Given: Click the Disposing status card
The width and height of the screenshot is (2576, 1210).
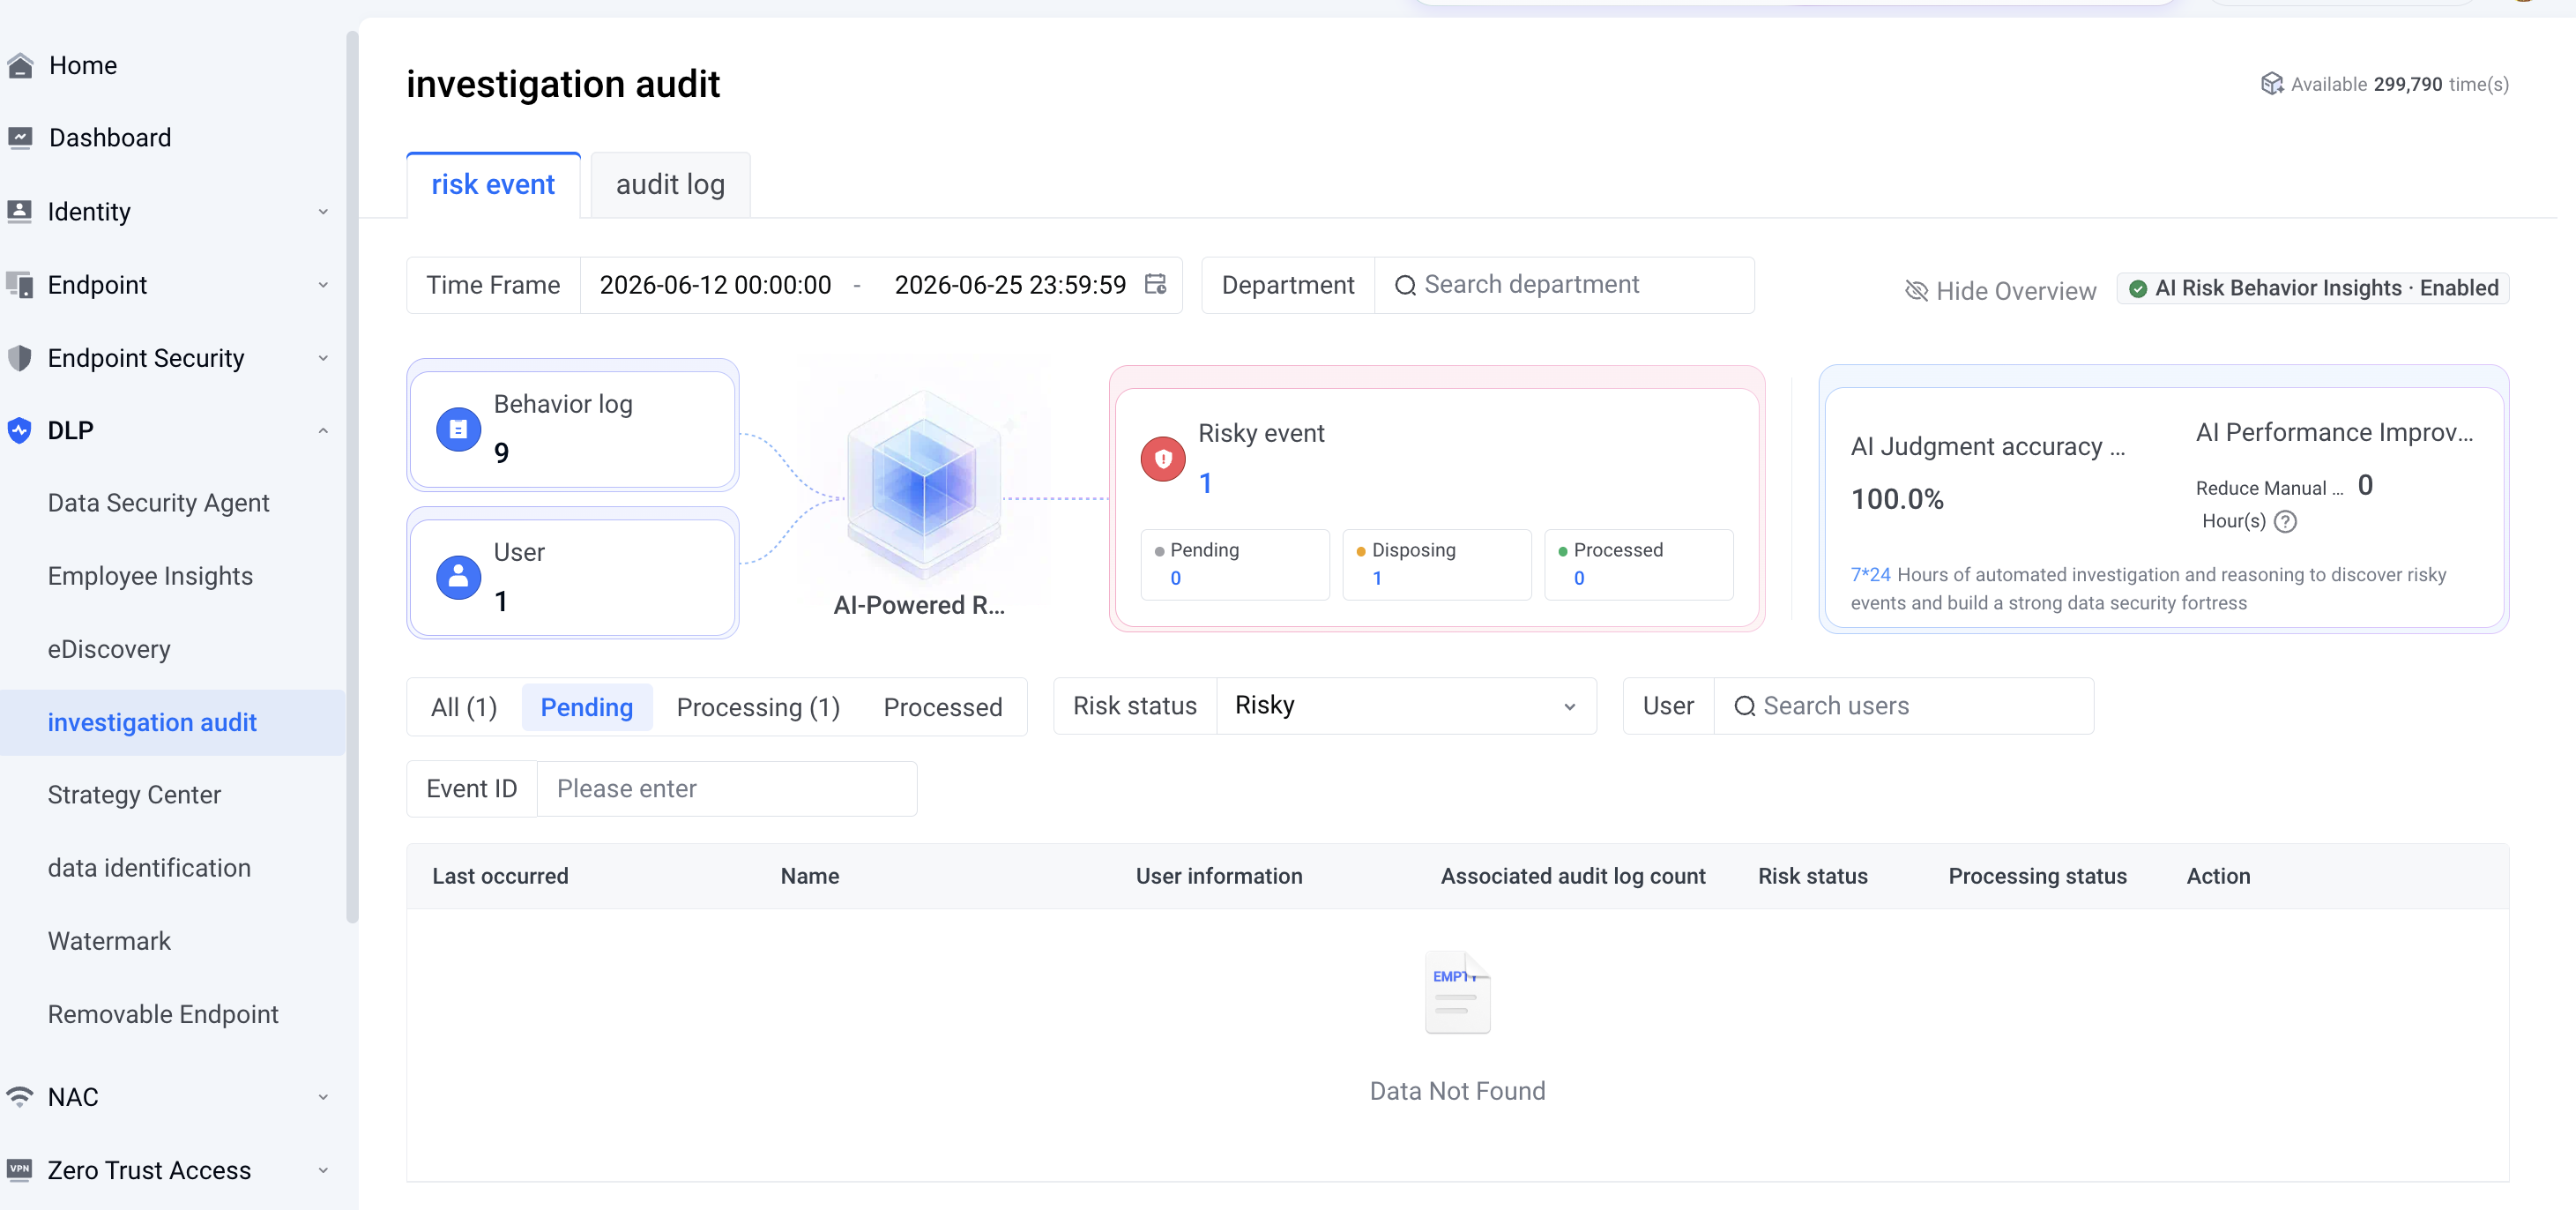Looking at the screenshot, I should (1436, 564).
